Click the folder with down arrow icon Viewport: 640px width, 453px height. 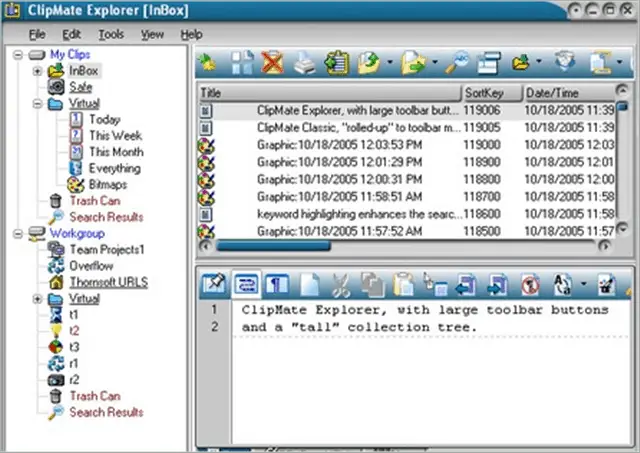pyautogui.click(x=521, y=62)
